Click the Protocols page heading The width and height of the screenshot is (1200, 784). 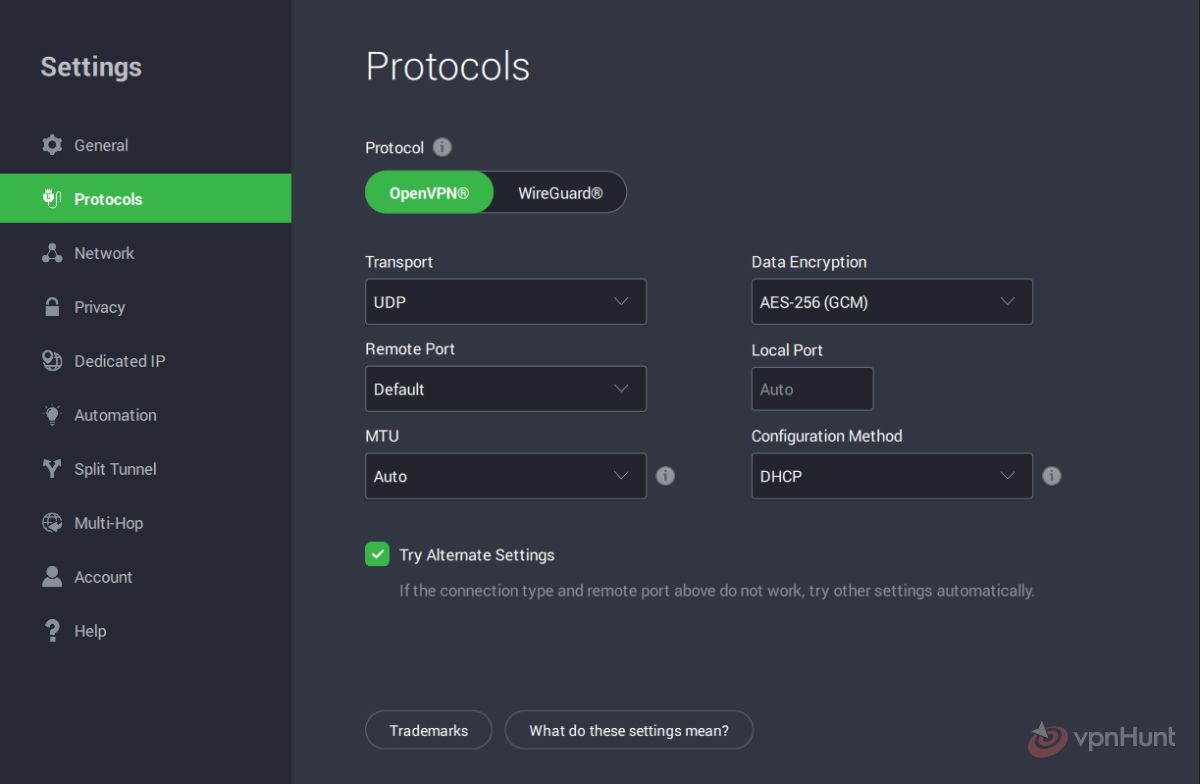[448, 66]
